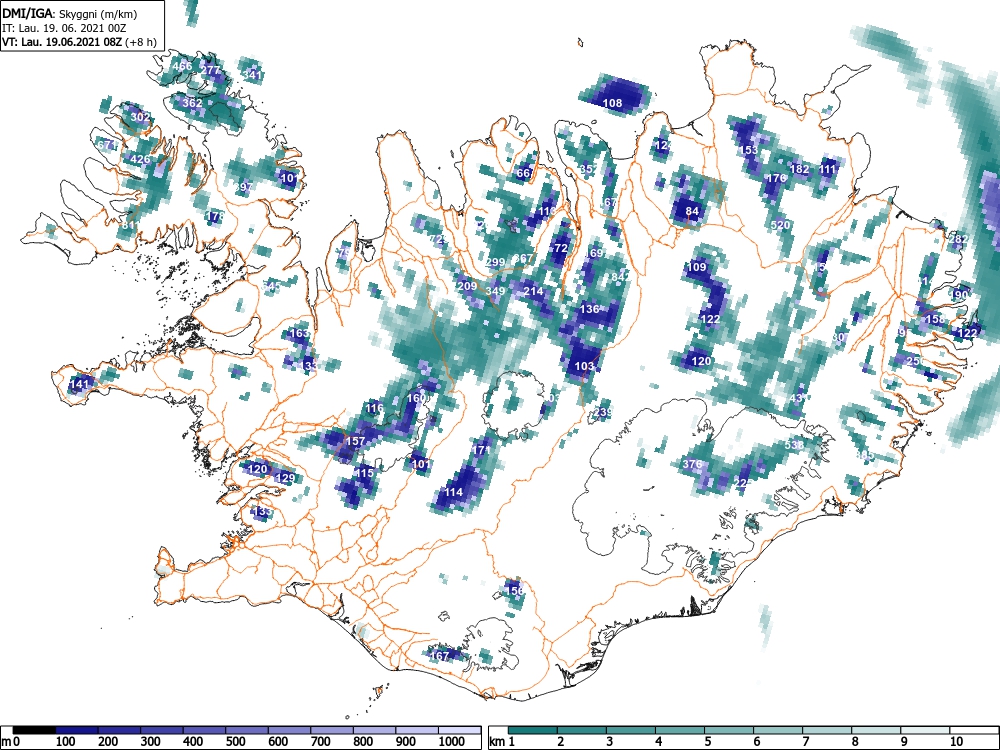
Task: Click the '299' visibility value
Action: (x=495, y=262)
